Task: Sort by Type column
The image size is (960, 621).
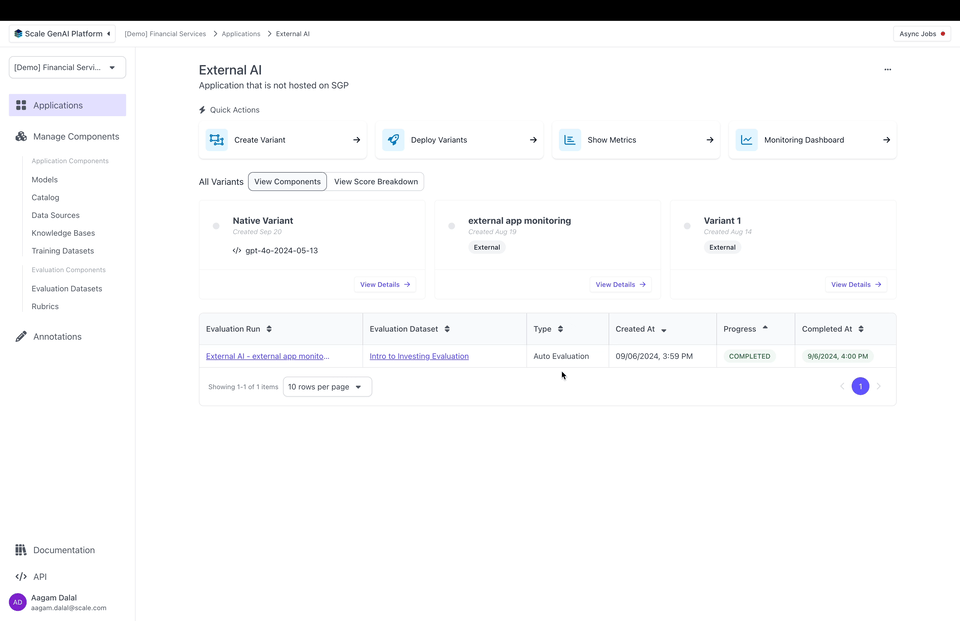Action: pos(560,329)
